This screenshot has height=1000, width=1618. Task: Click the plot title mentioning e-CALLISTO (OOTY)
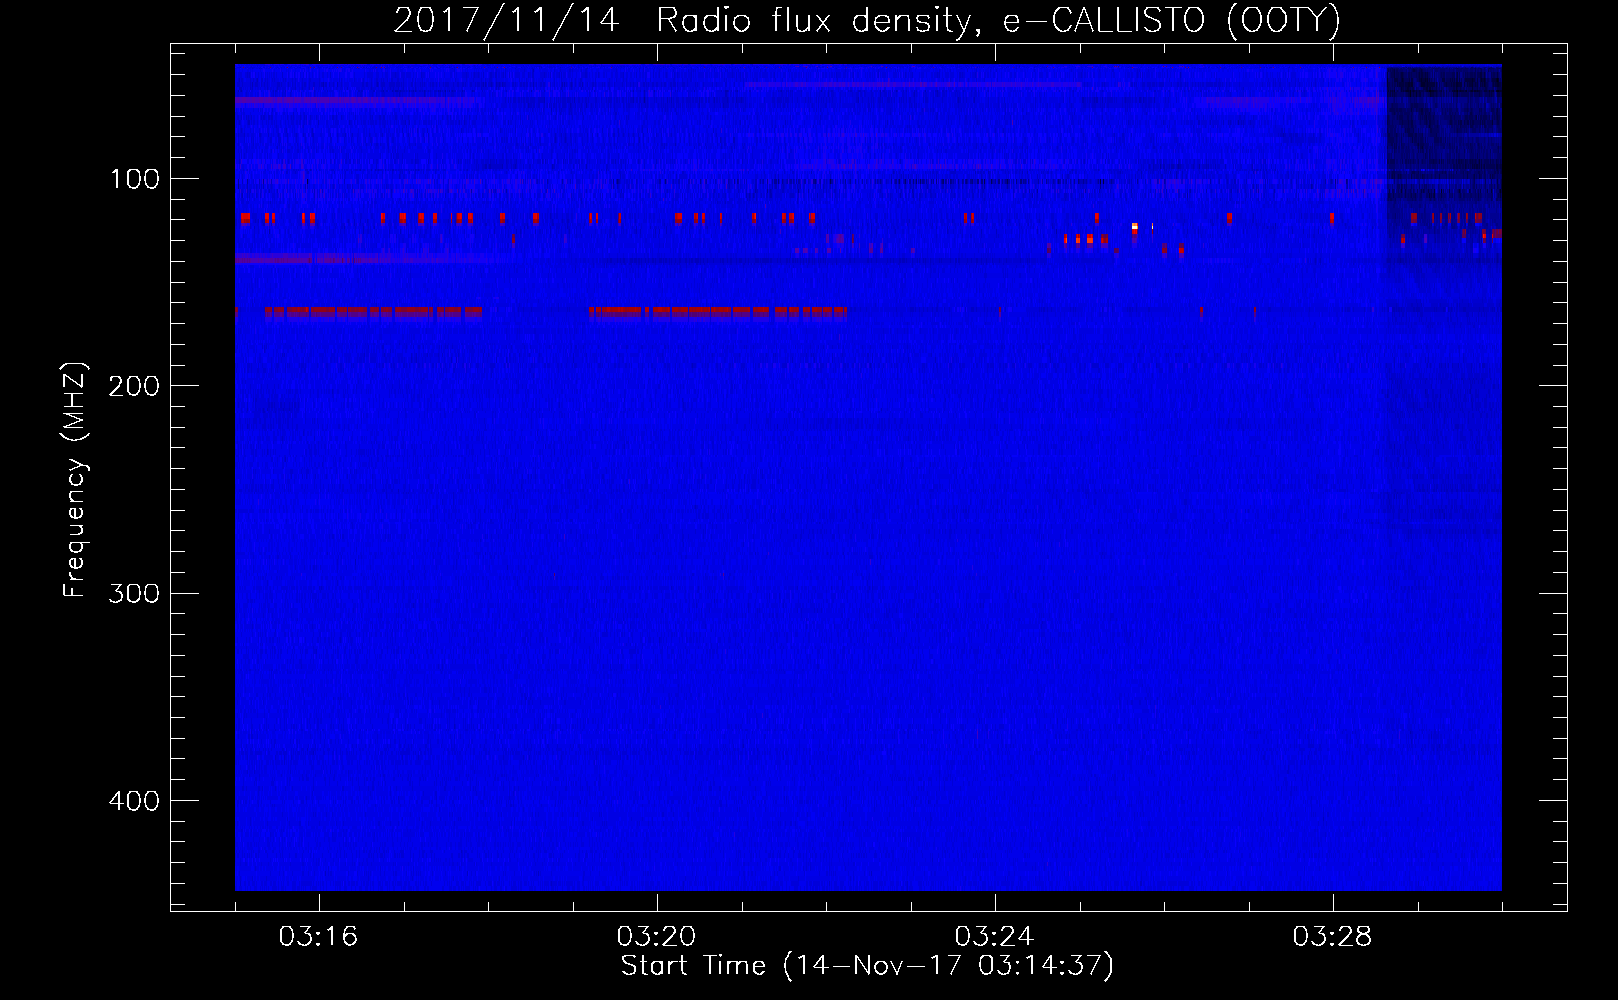867,20
